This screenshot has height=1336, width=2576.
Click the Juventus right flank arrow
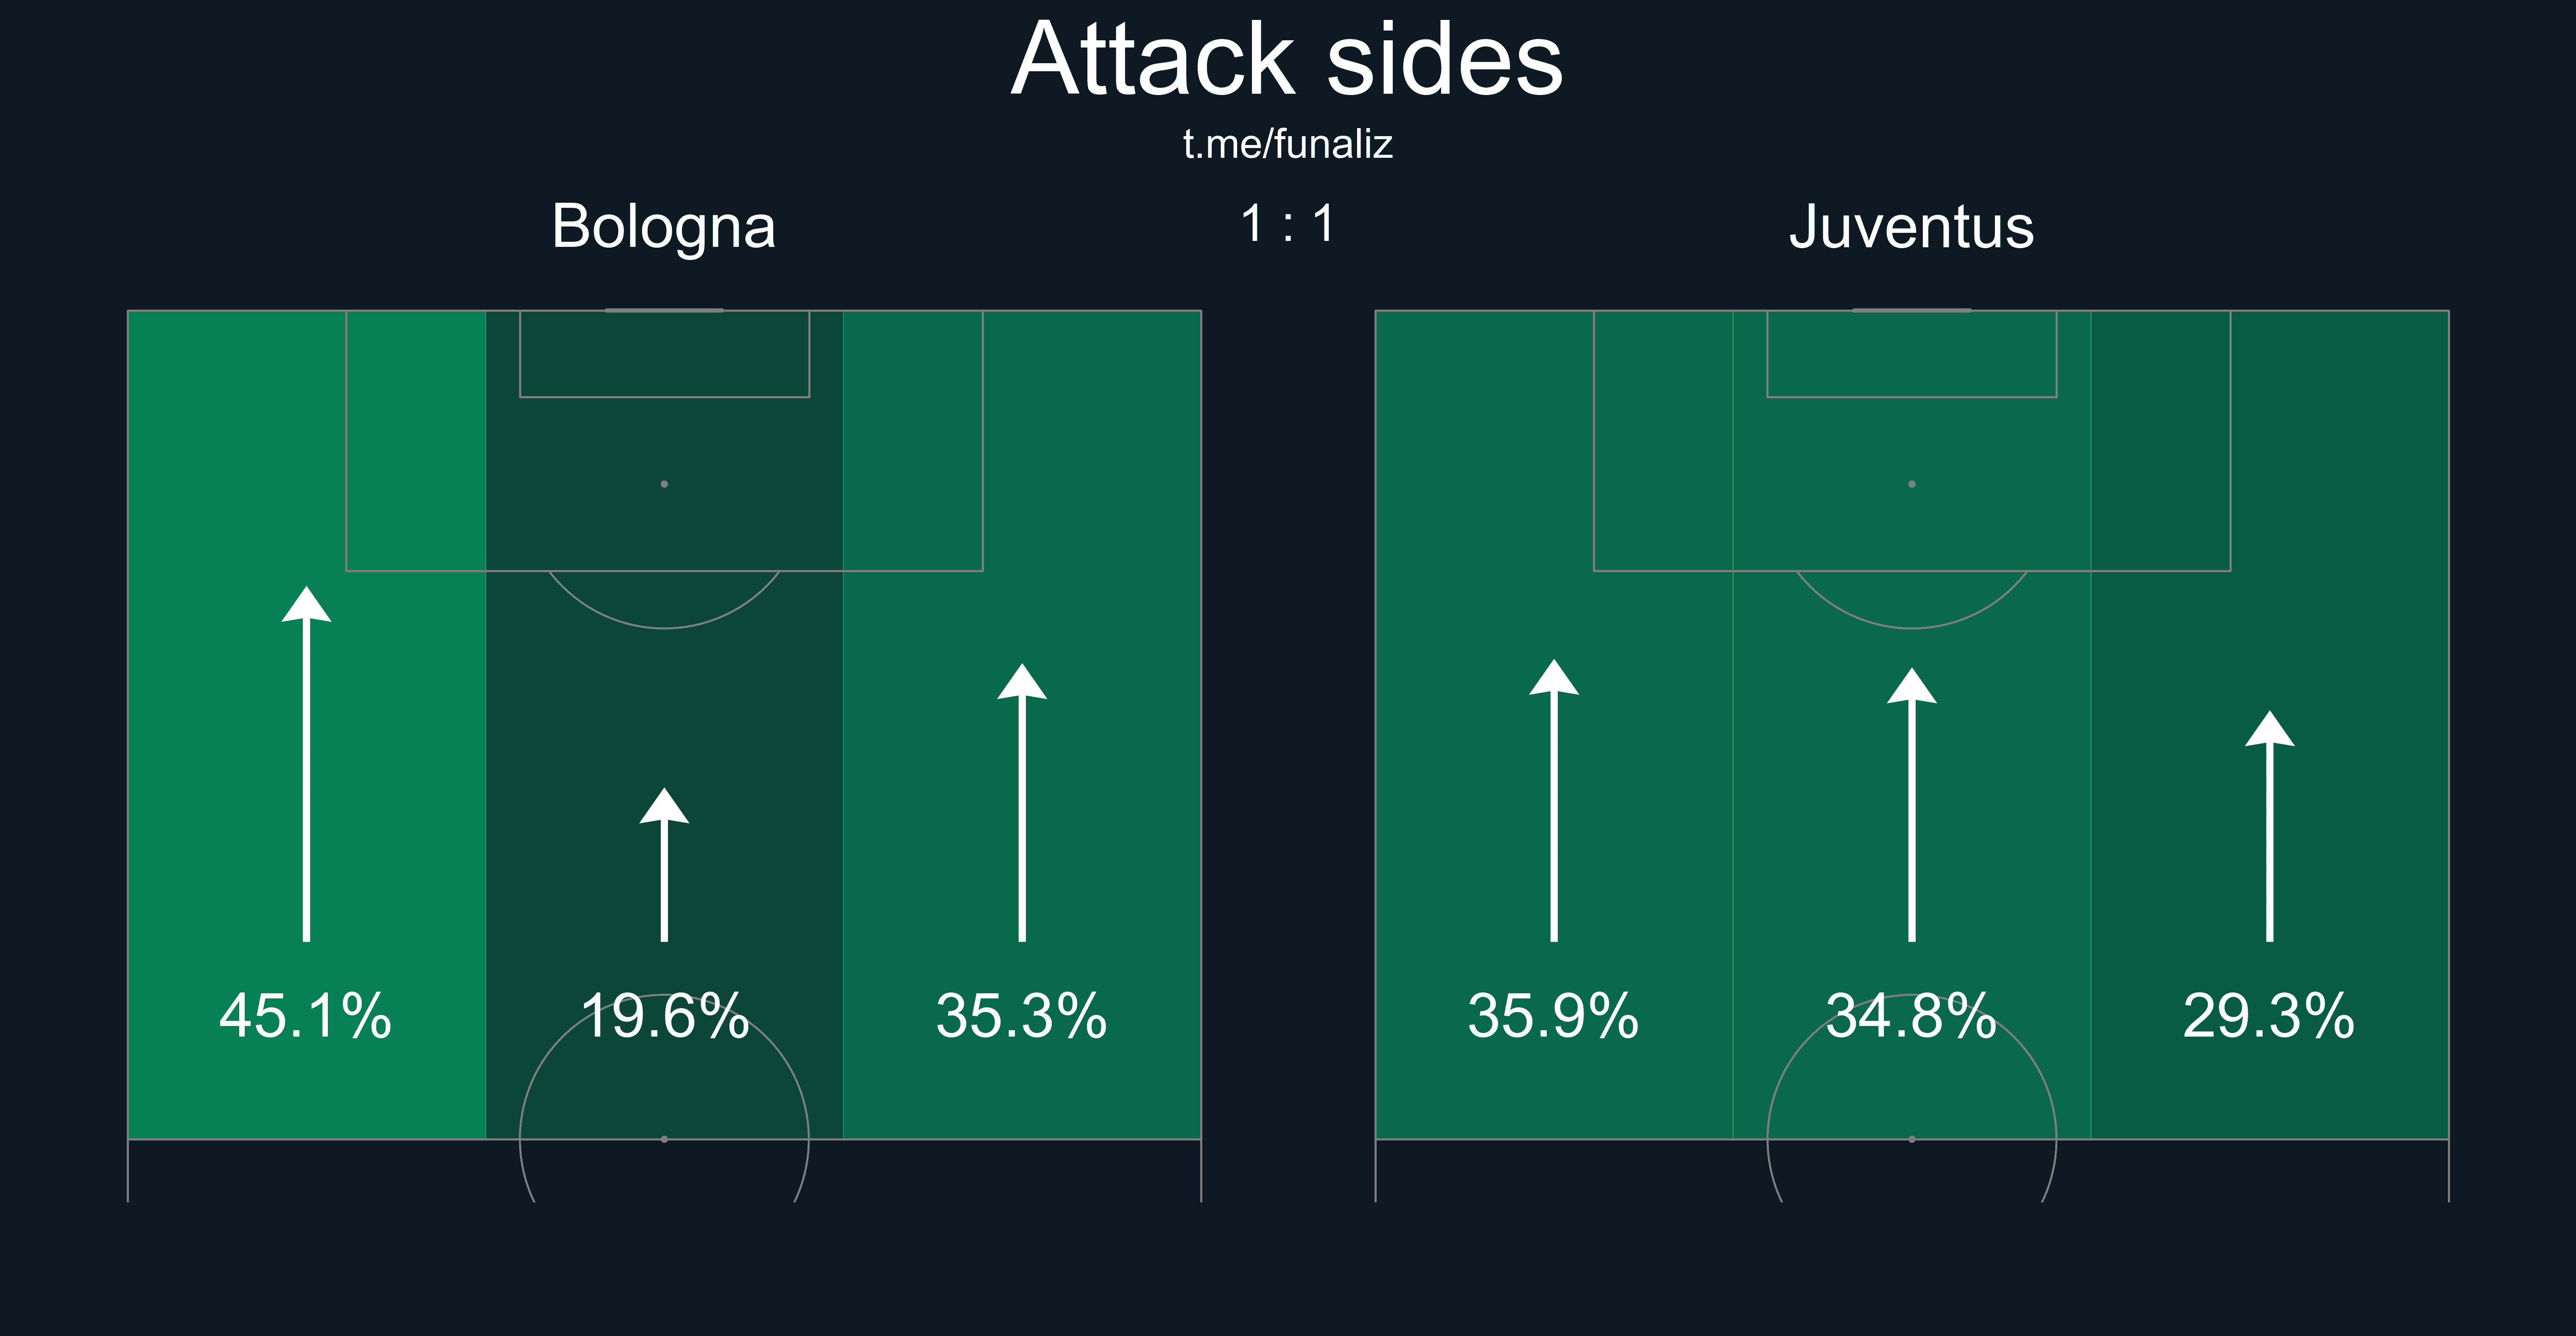[2270, 826]
